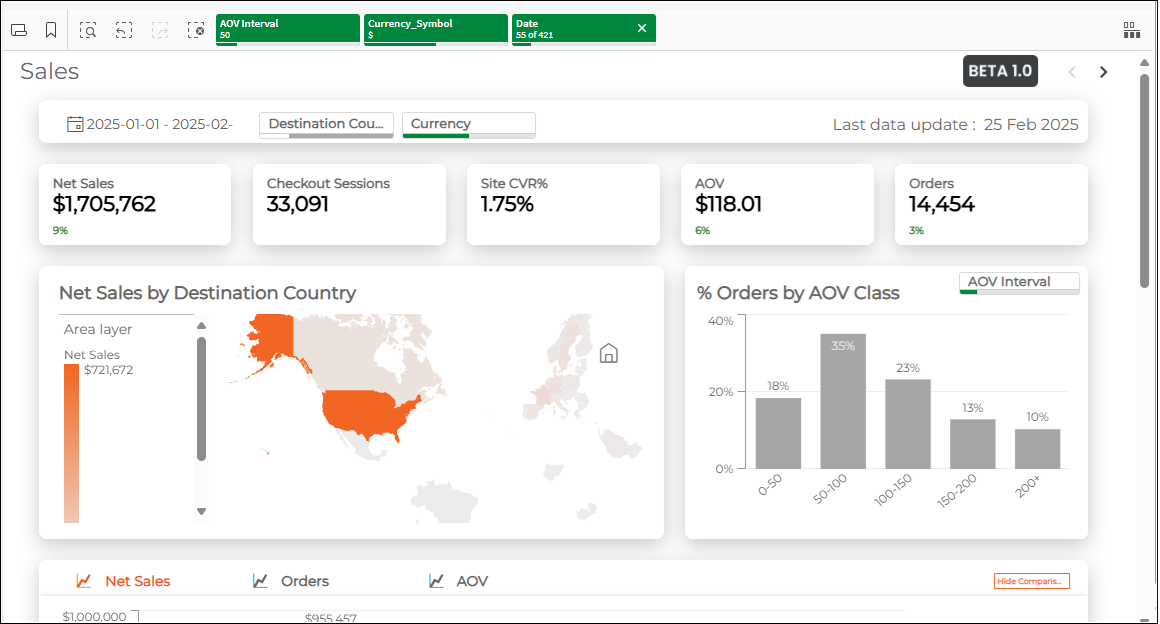The height and width of the screenshot is (624, 1160).
Task: Reset map view with home icon
Action: pos(608,353)
